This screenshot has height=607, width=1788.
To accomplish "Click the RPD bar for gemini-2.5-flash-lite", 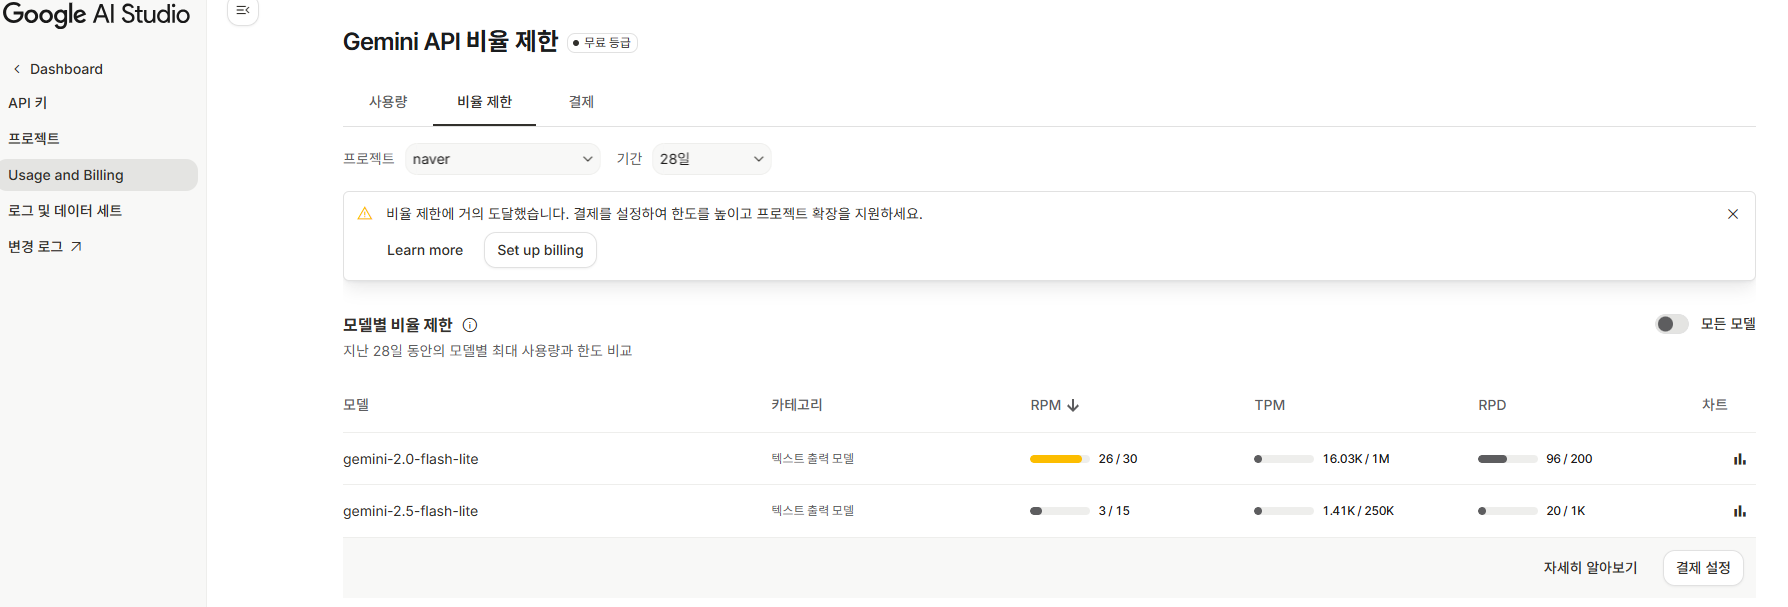I will [x=1508, y=511].
